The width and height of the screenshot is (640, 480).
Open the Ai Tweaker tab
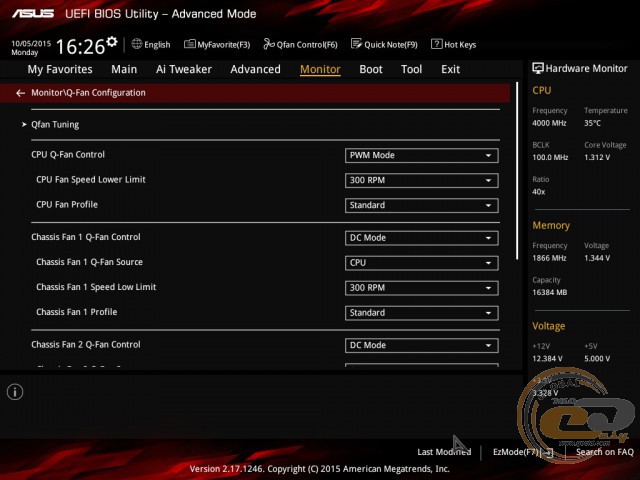184,69
